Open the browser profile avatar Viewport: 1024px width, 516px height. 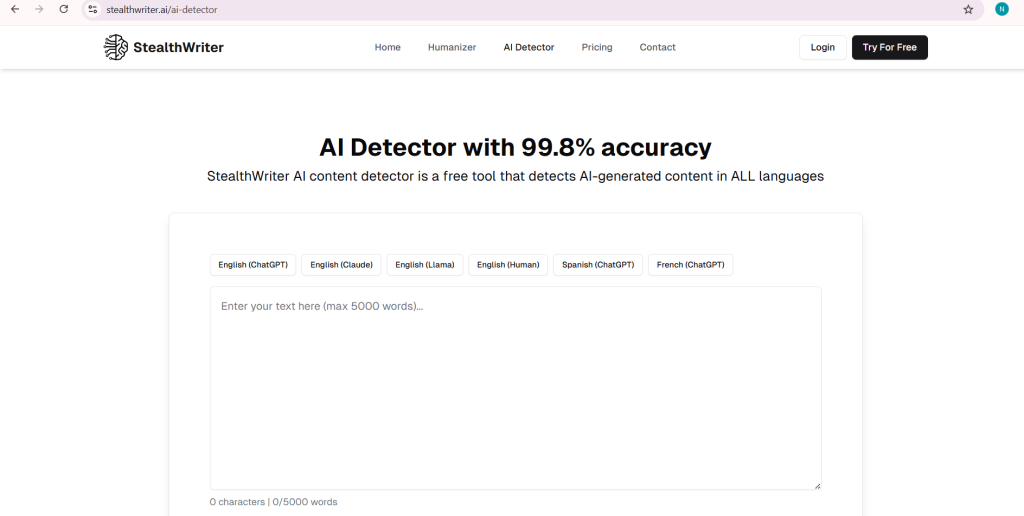(x=1001, y=9)
